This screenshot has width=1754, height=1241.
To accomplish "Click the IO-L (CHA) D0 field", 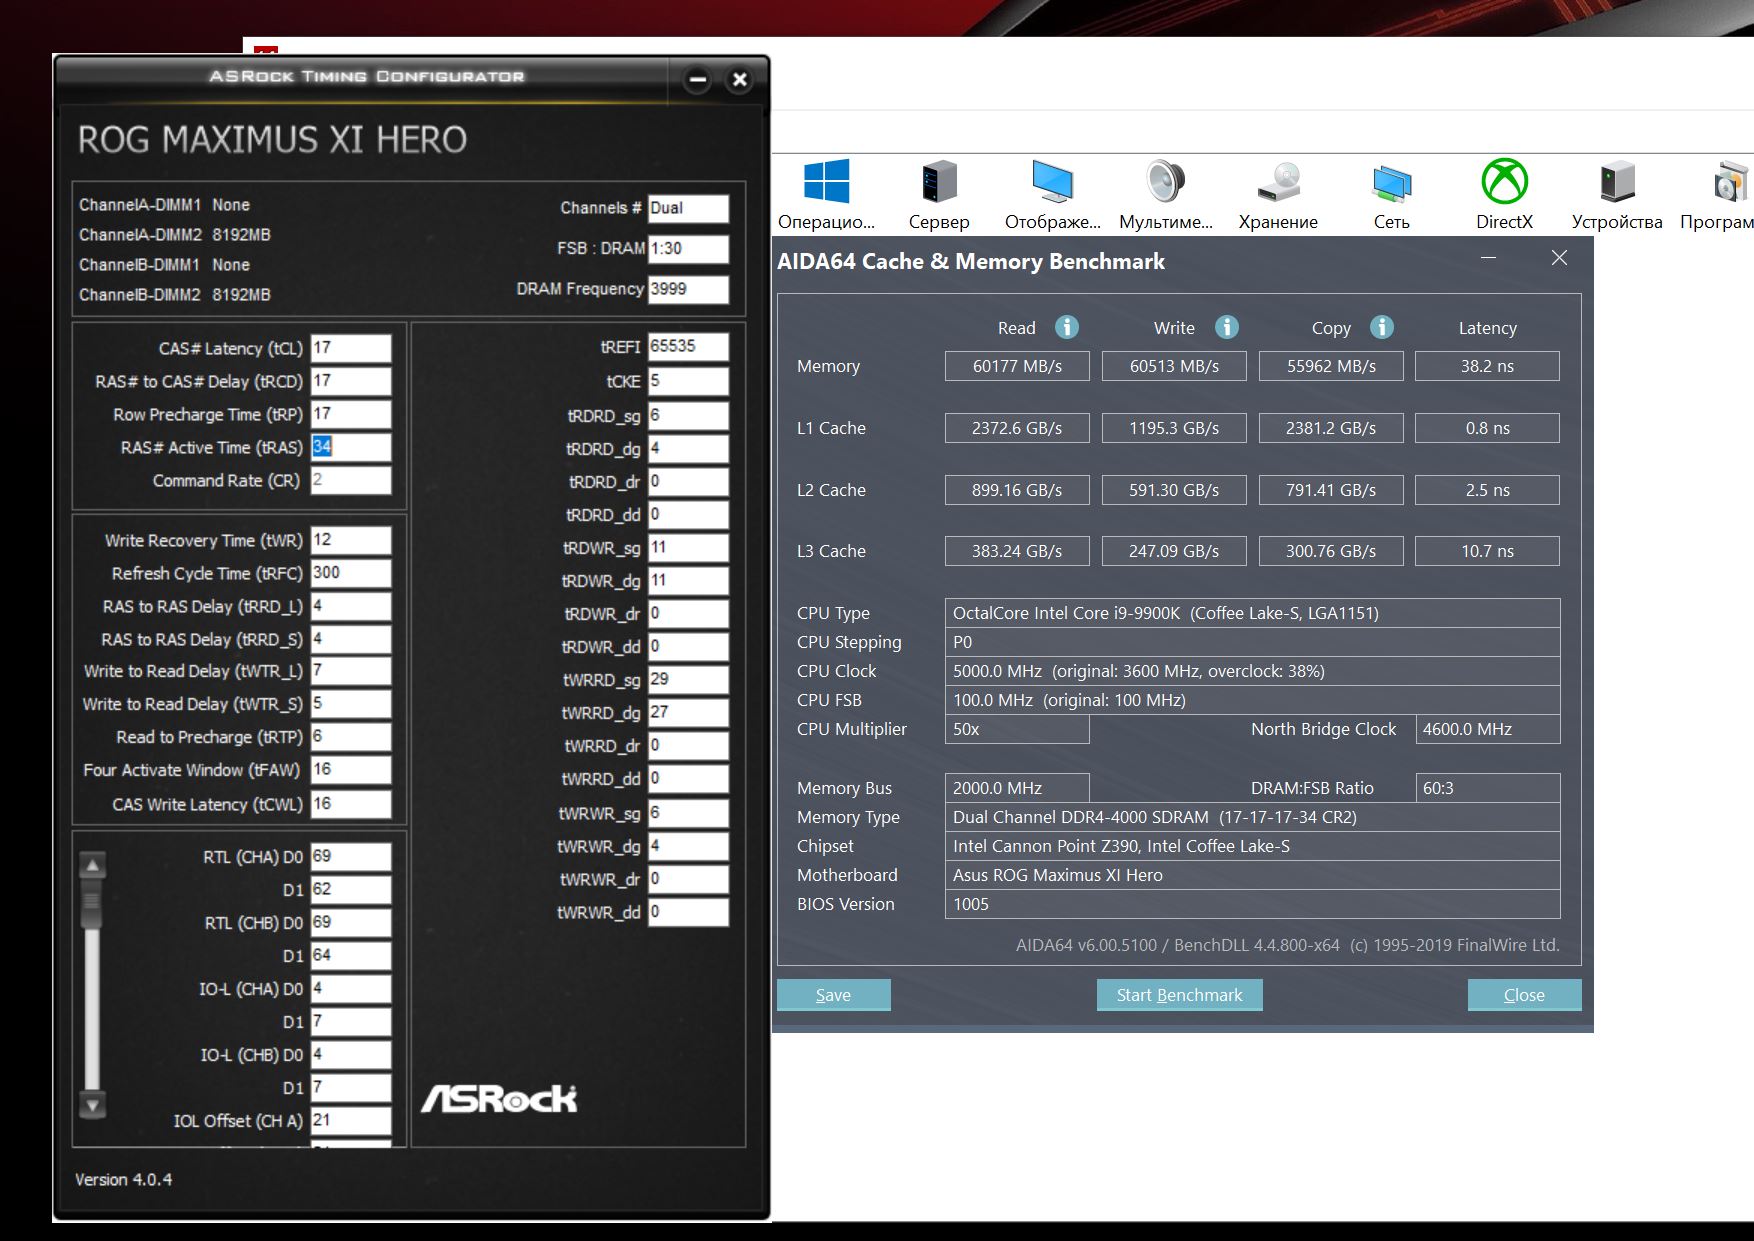I will click(351, 989).
